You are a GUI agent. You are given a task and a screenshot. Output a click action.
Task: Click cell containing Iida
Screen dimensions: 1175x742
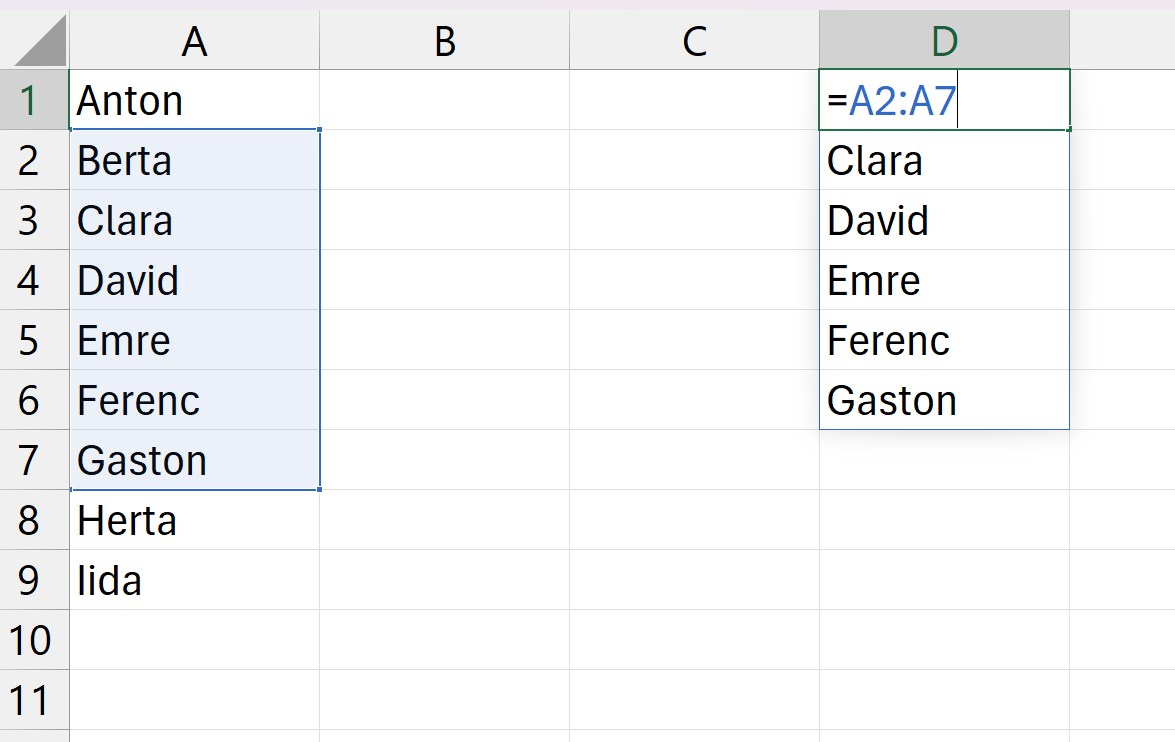(x=194, y=580)
